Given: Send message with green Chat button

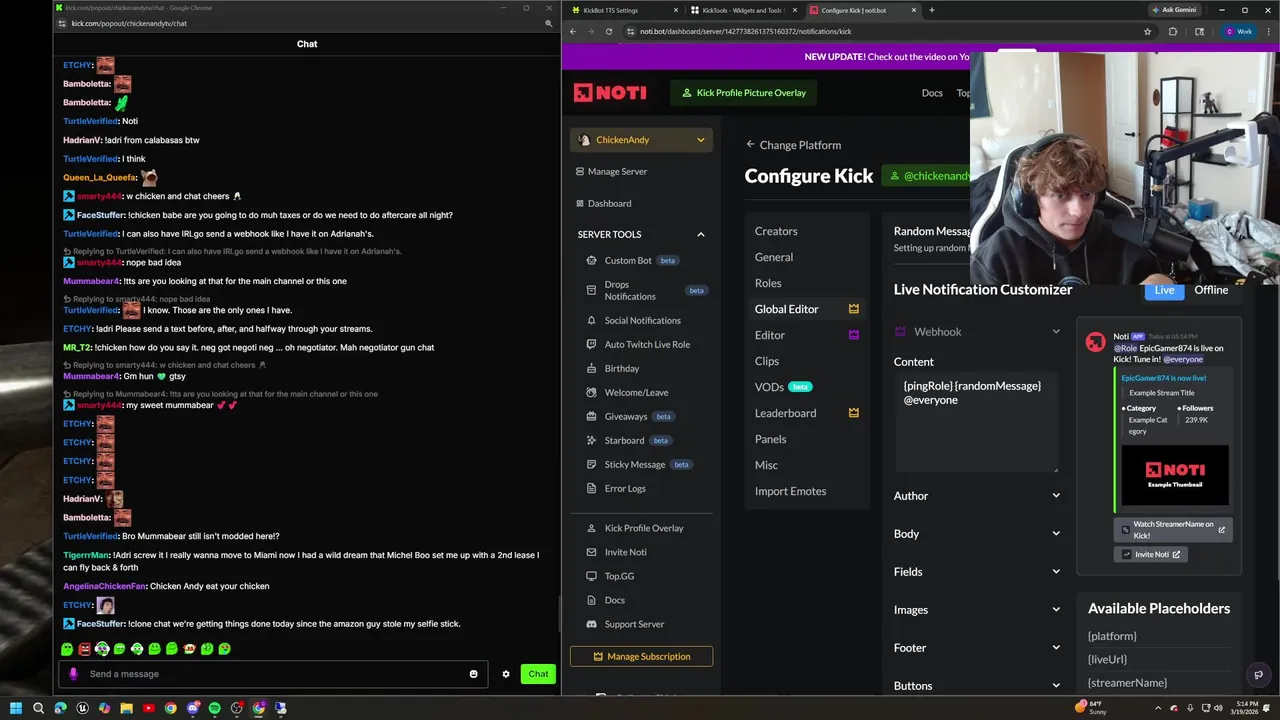Looking at the screenshot, I should (x=538, y=674).
